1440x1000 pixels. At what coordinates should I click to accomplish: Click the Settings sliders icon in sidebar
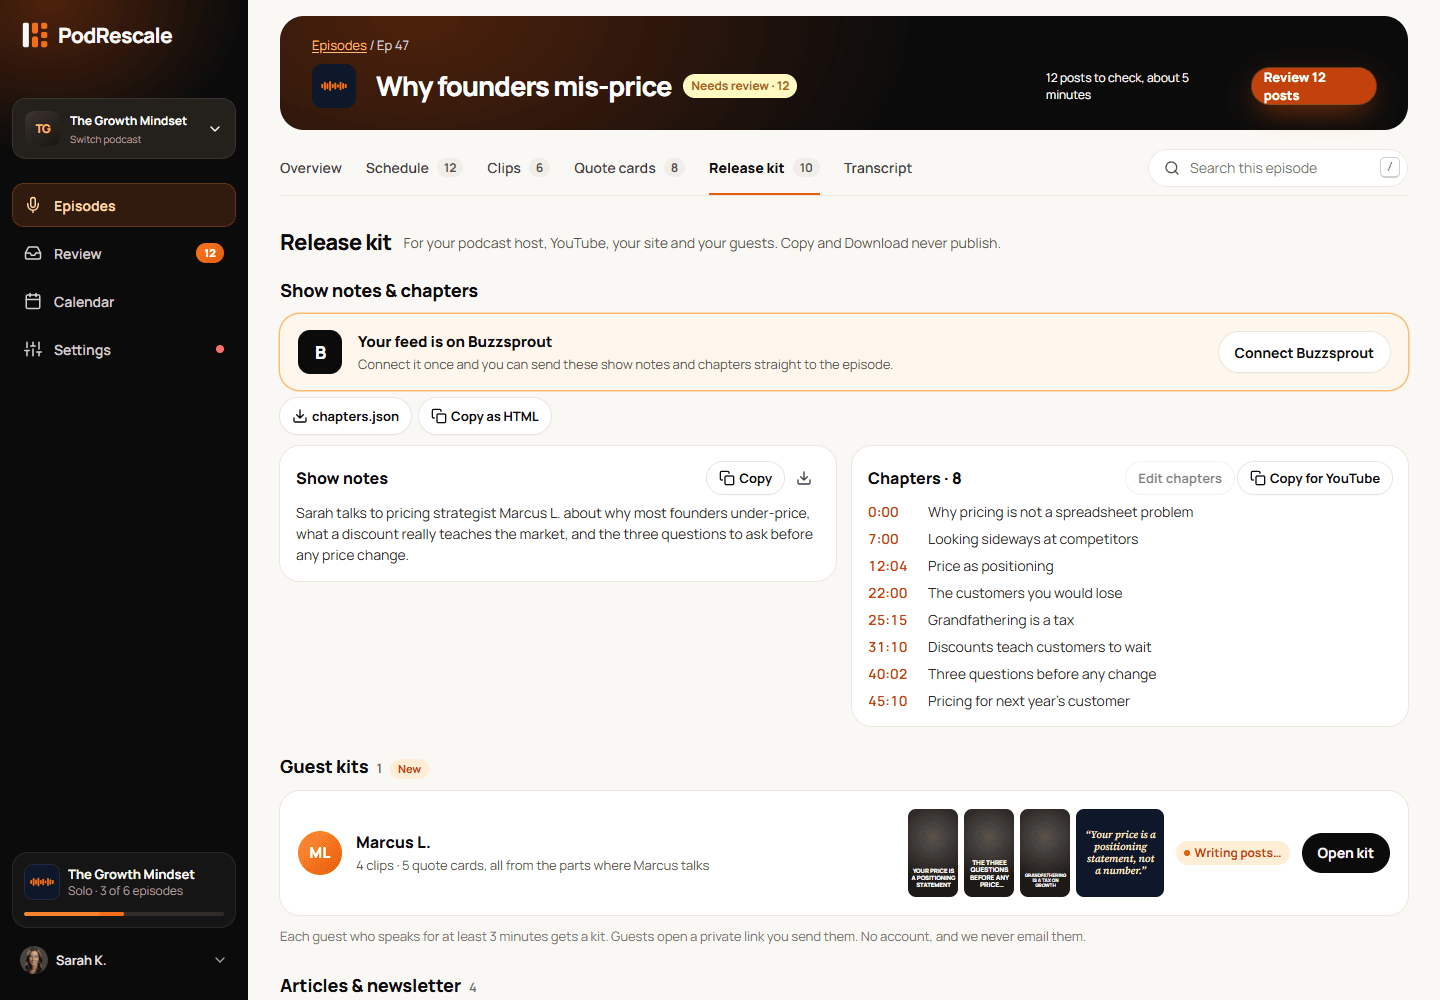[x=33, y=350]
